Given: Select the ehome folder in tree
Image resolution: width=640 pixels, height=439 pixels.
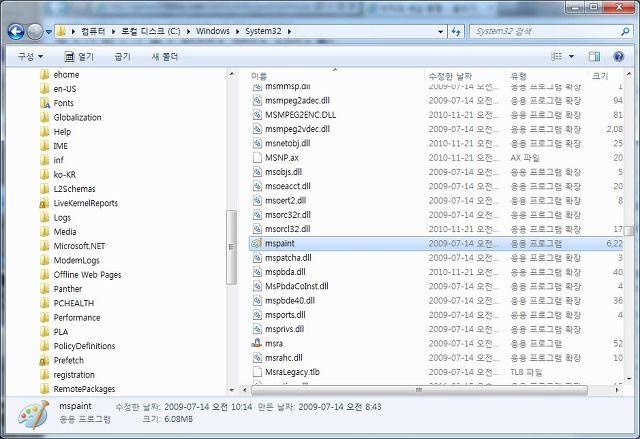Looking at the screenshot, I should pyautogui.click(x=66, y=75).
